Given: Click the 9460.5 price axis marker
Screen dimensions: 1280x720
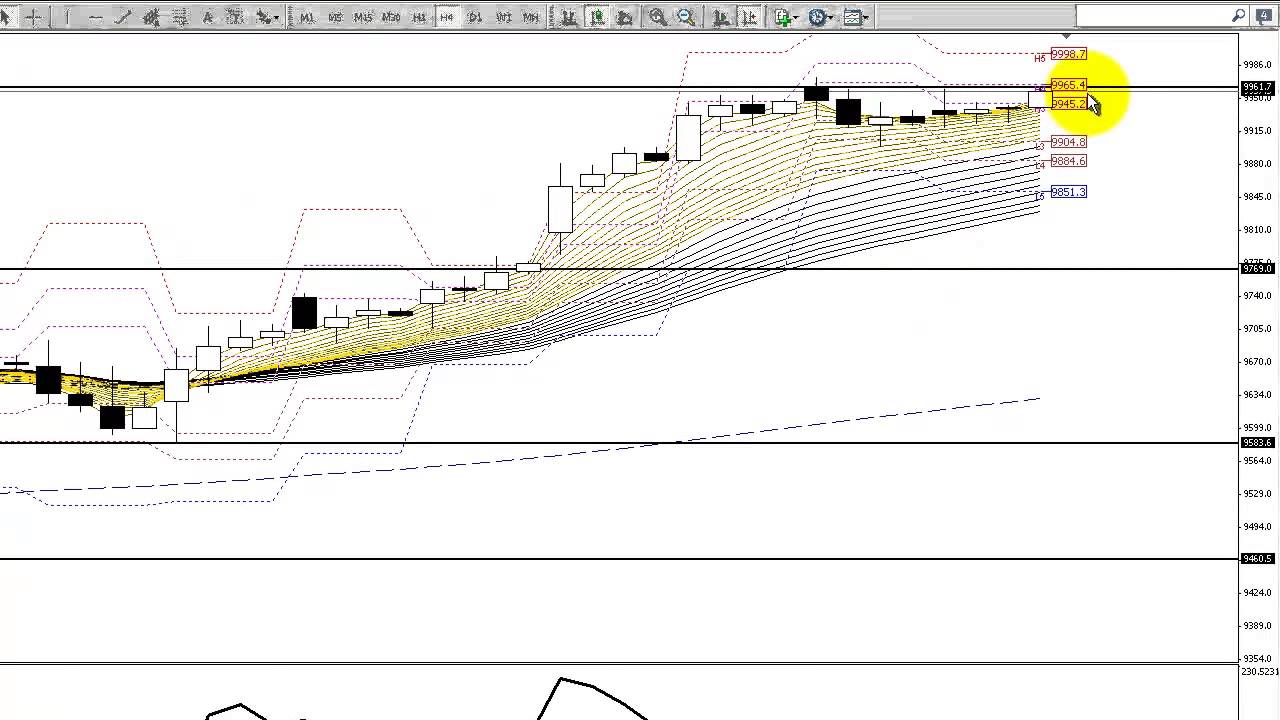Looking at the screenshot, I should click(x=1257, y=559).
